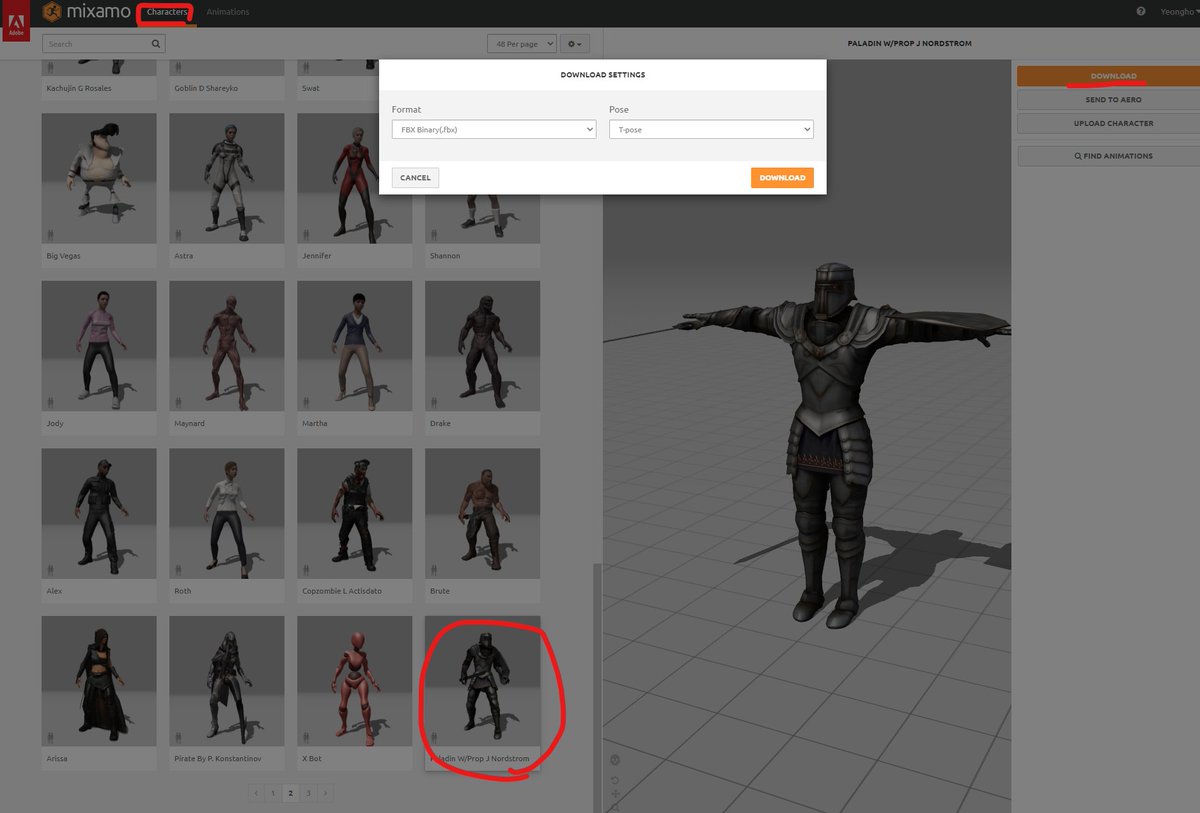
Task: Select the Copzombie L Actisdato thumbnail
Action: 355,513
